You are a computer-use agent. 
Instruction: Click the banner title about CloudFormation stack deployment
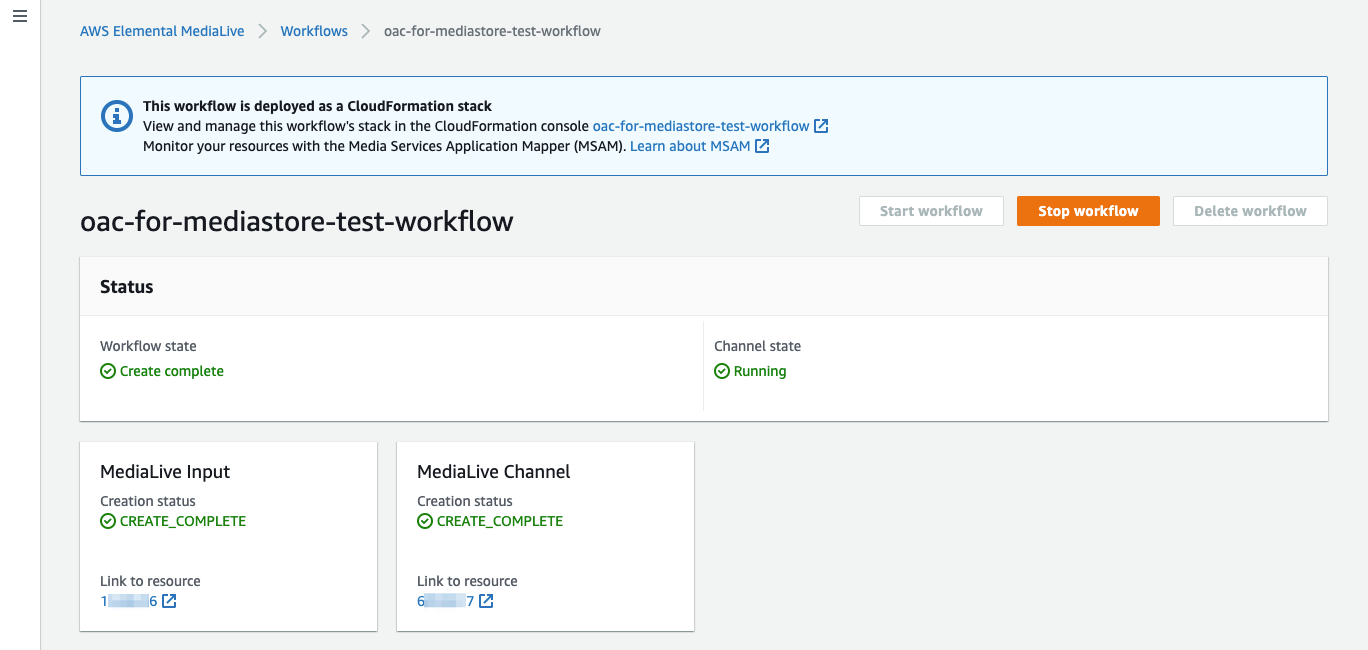pos(317,106)
